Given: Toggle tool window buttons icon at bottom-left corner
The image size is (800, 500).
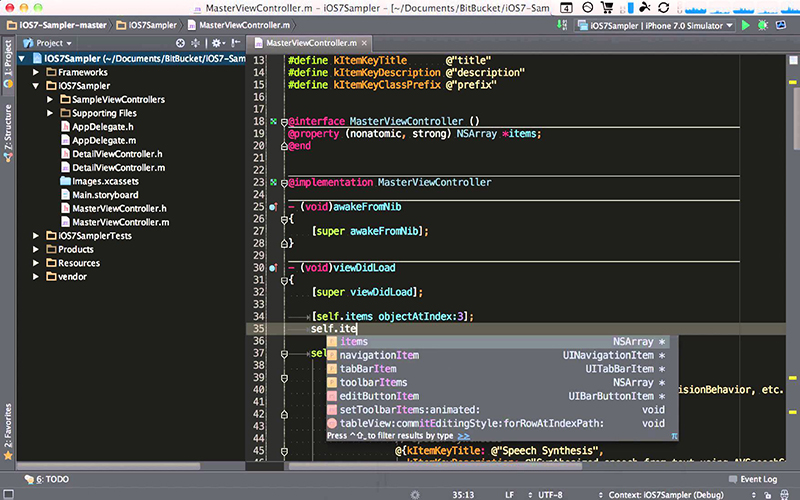Looking at the screenshot, I should pos(9,494).
